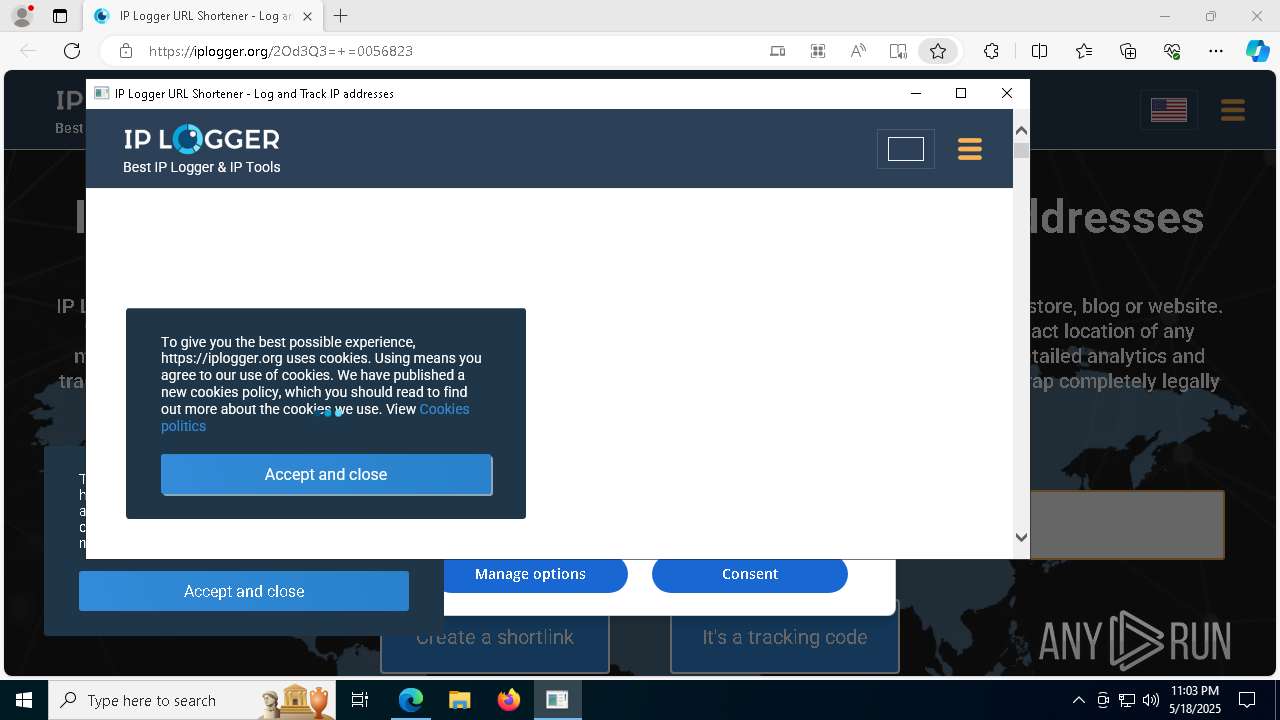Open Browser essentials heart icon
1280x720 pixels.
[1172, 51]
